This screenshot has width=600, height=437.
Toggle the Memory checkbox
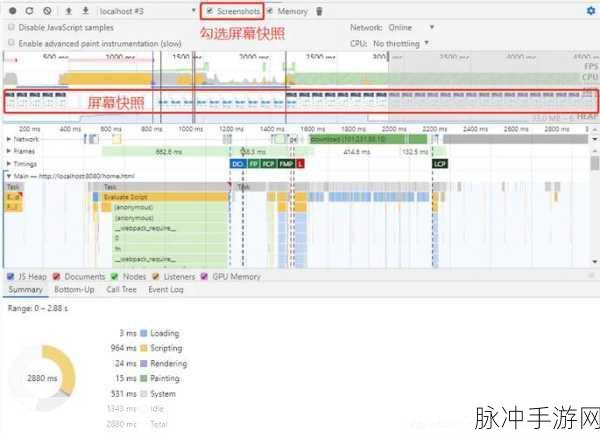[x=270, y=11]
